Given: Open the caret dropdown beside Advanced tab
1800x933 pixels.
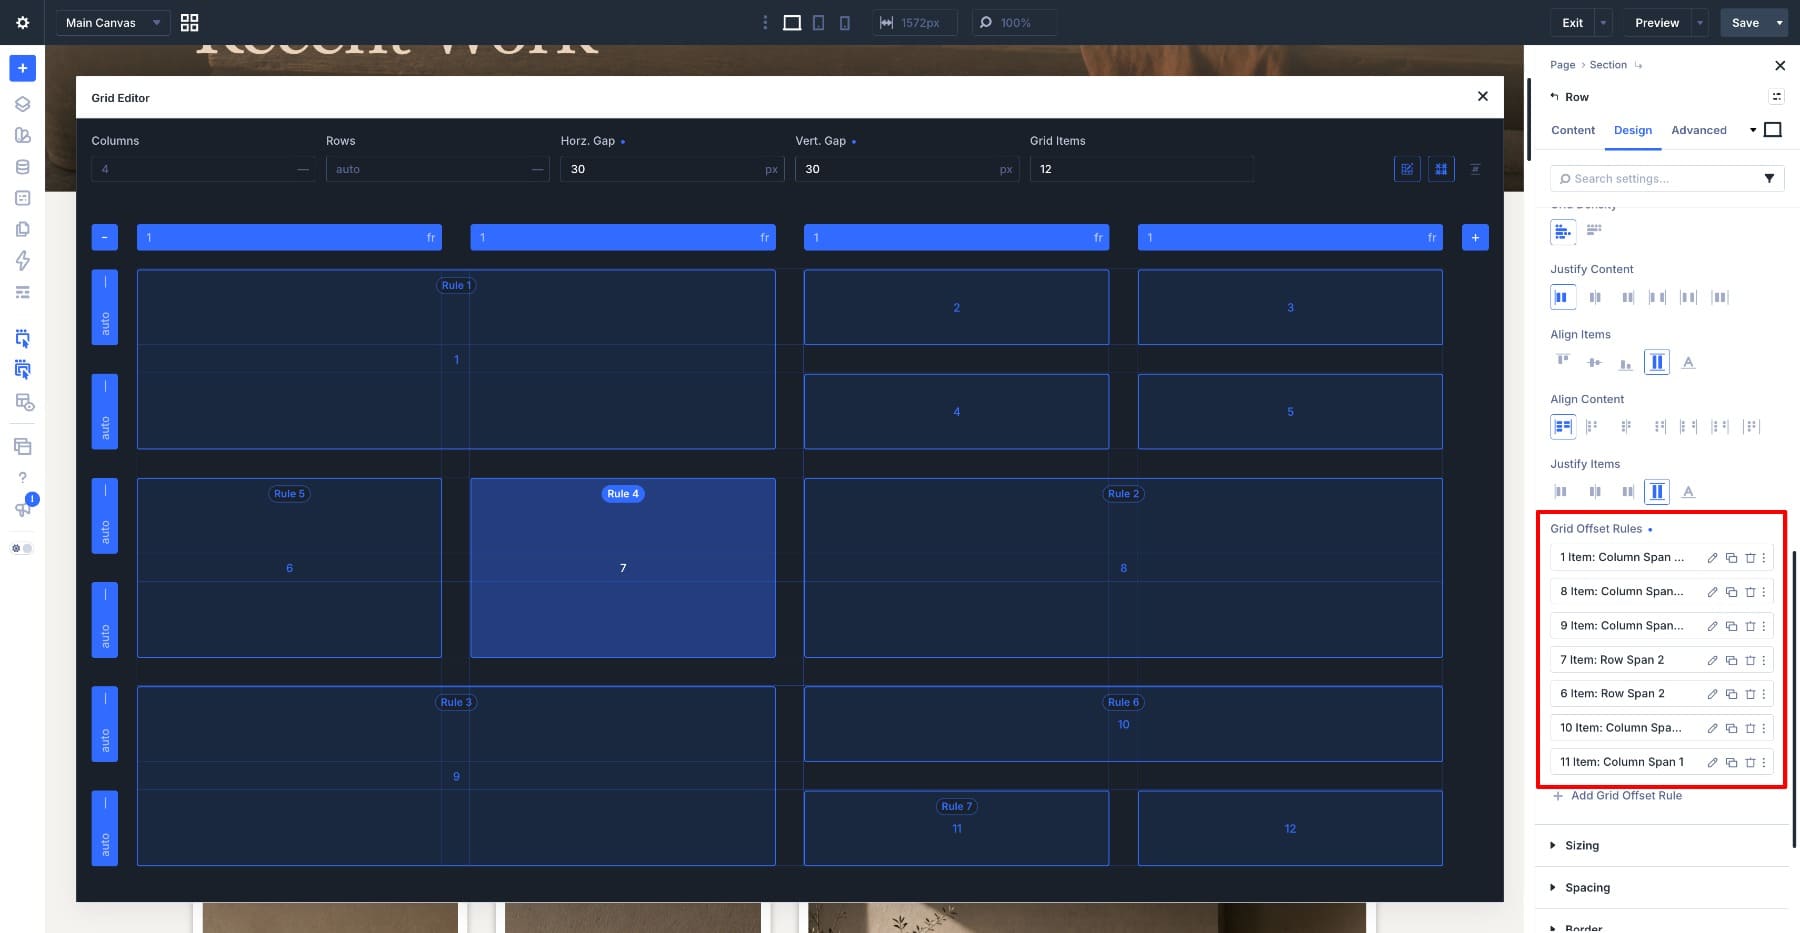Looking at the screenshot, I should click(x=1752, y=130).
